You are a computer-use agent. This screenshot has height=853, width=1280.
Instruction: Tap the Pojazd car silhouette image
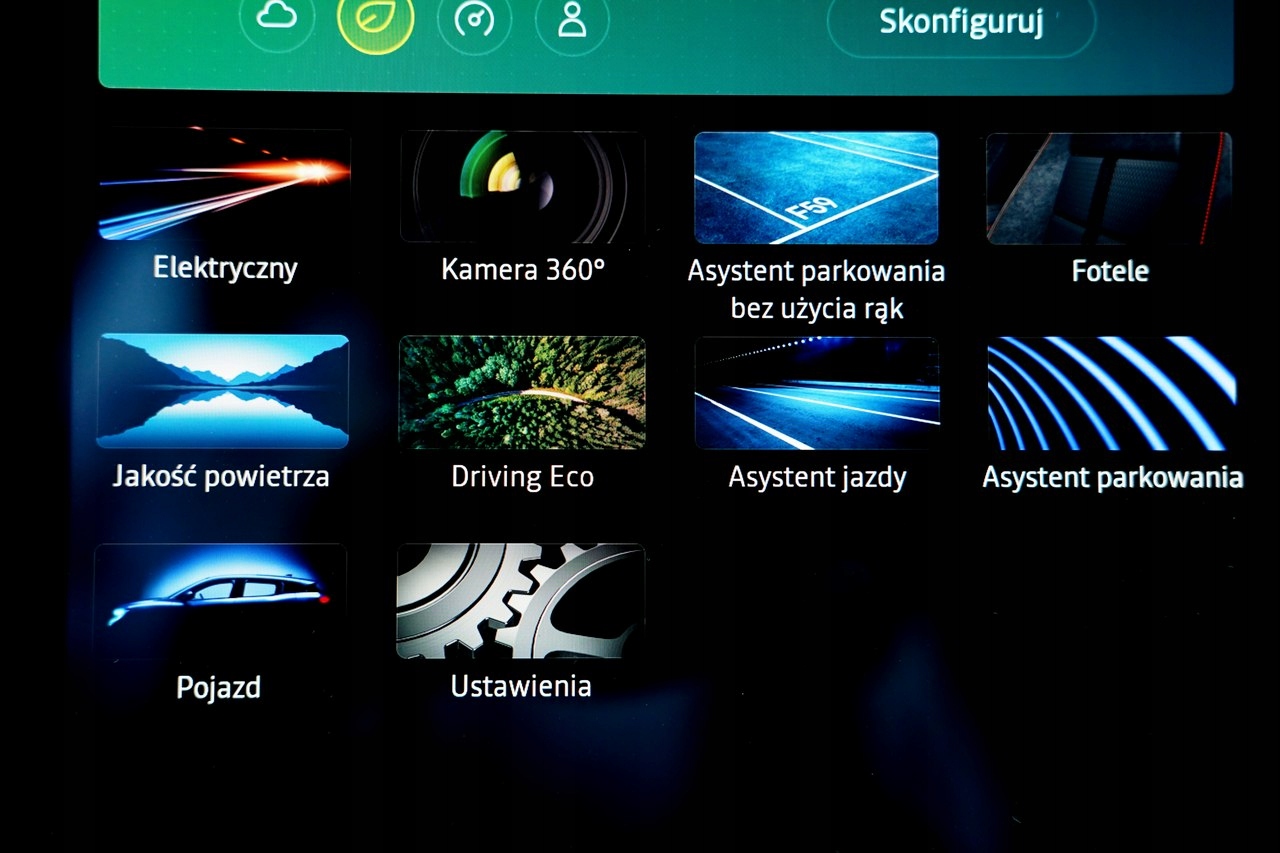(x=220, y=600)
